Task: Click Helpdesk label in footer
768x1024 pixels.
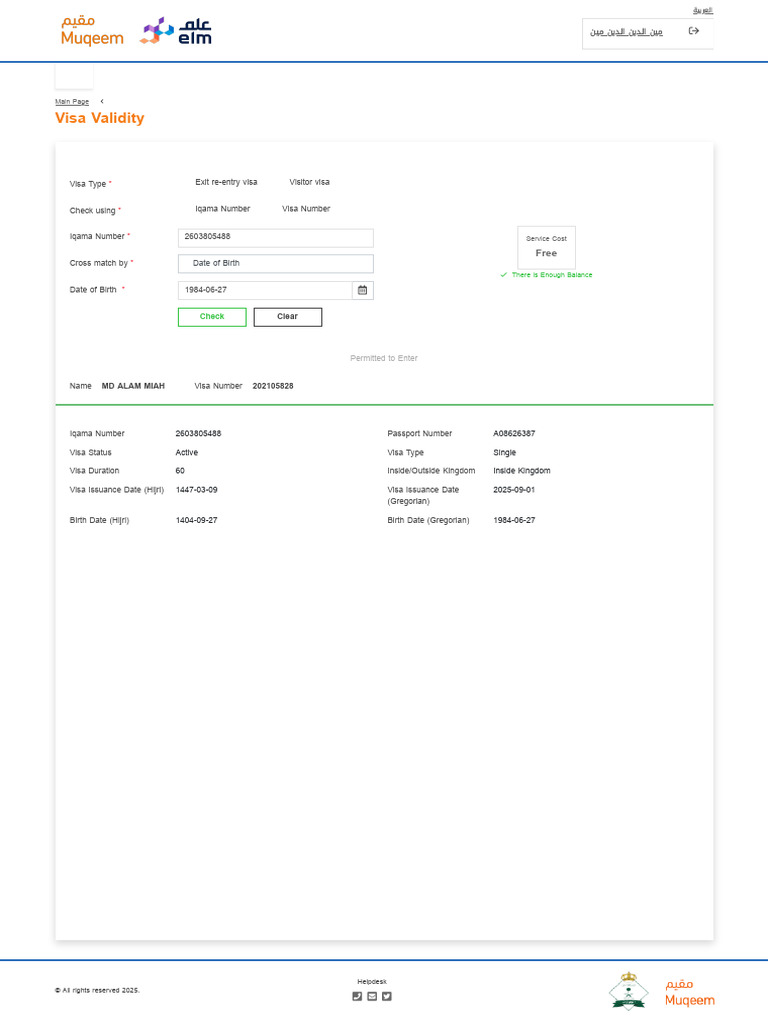Action: [x=372, y=982]
